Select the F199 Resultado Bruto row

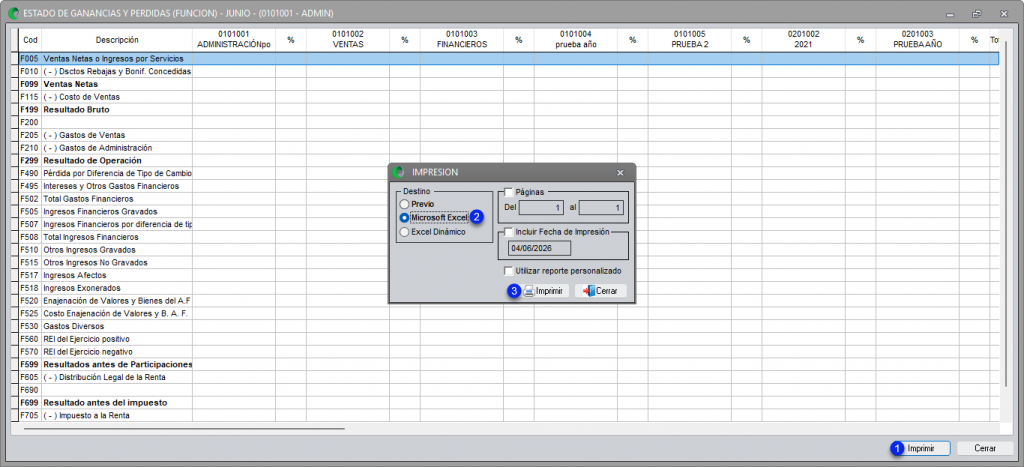pyautogui.click(x=509, y=110)
